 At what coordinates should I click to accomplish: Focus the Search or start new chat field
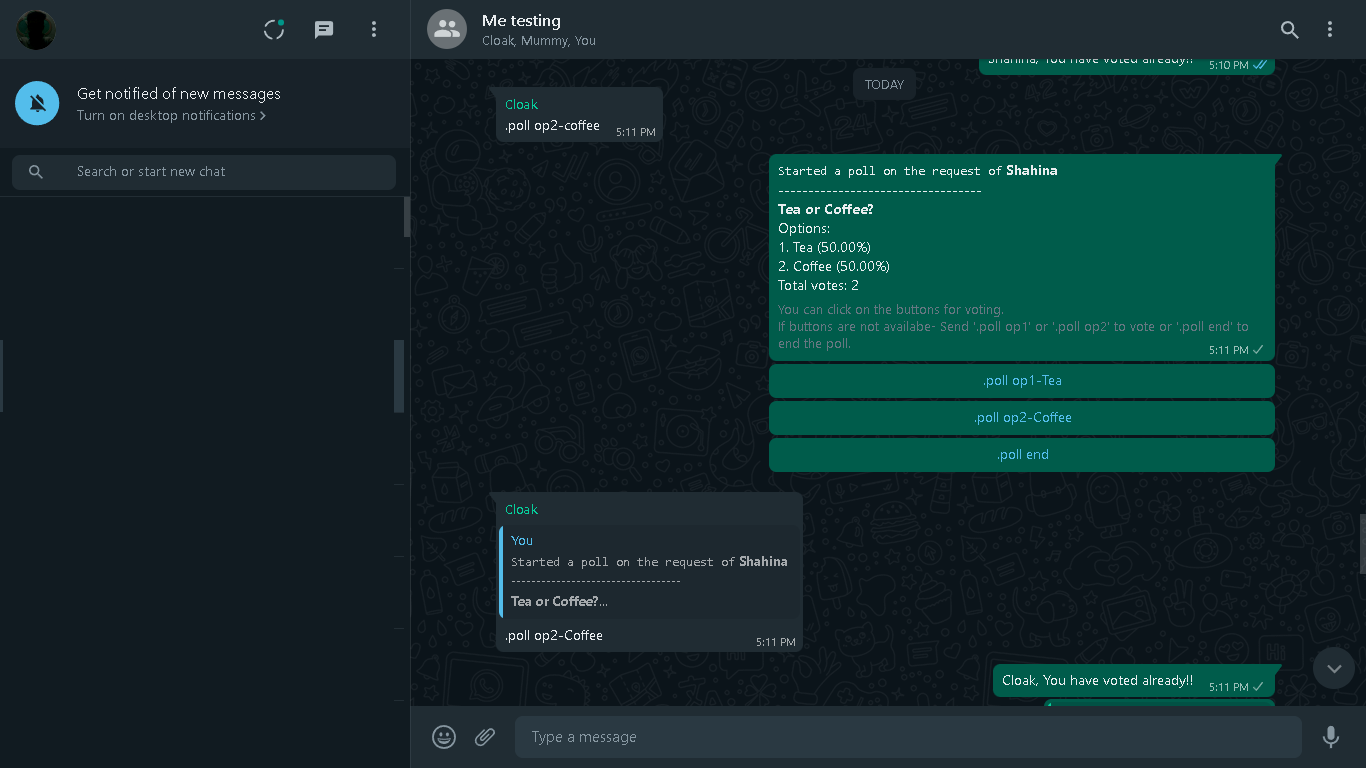204,172
